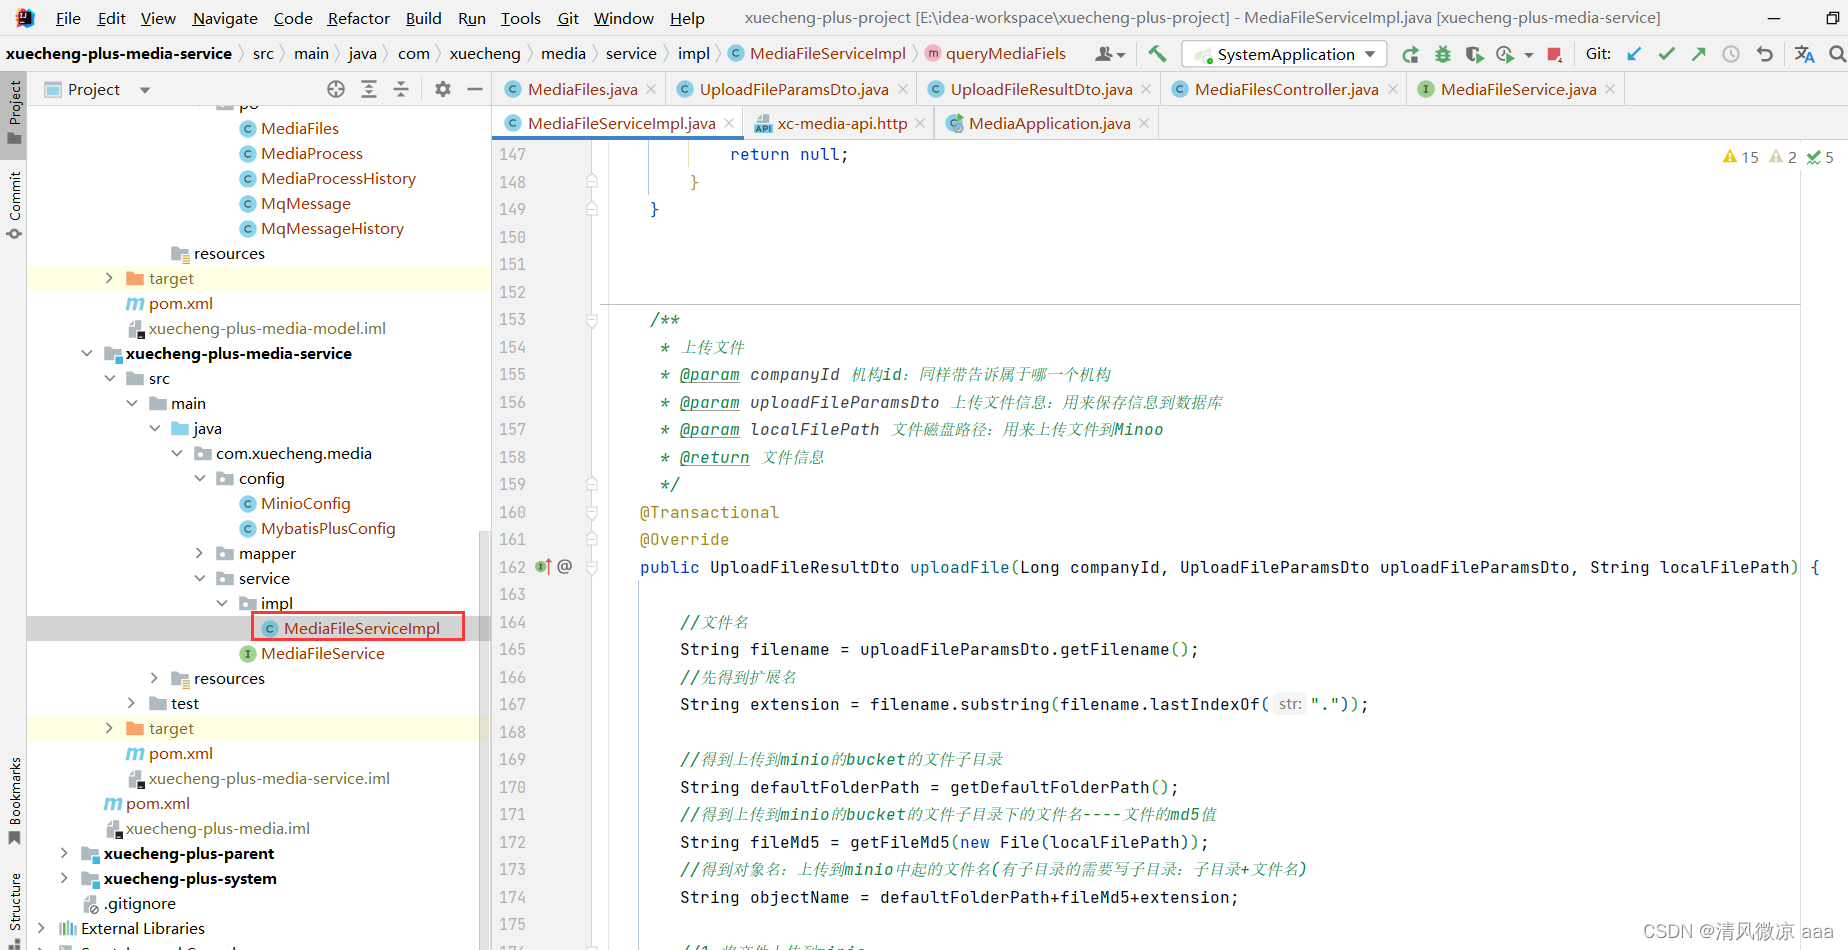Viewport: 1848px width, 950px height.
Task: Open Project panel settings gear
Action: [x=443, y=89]
